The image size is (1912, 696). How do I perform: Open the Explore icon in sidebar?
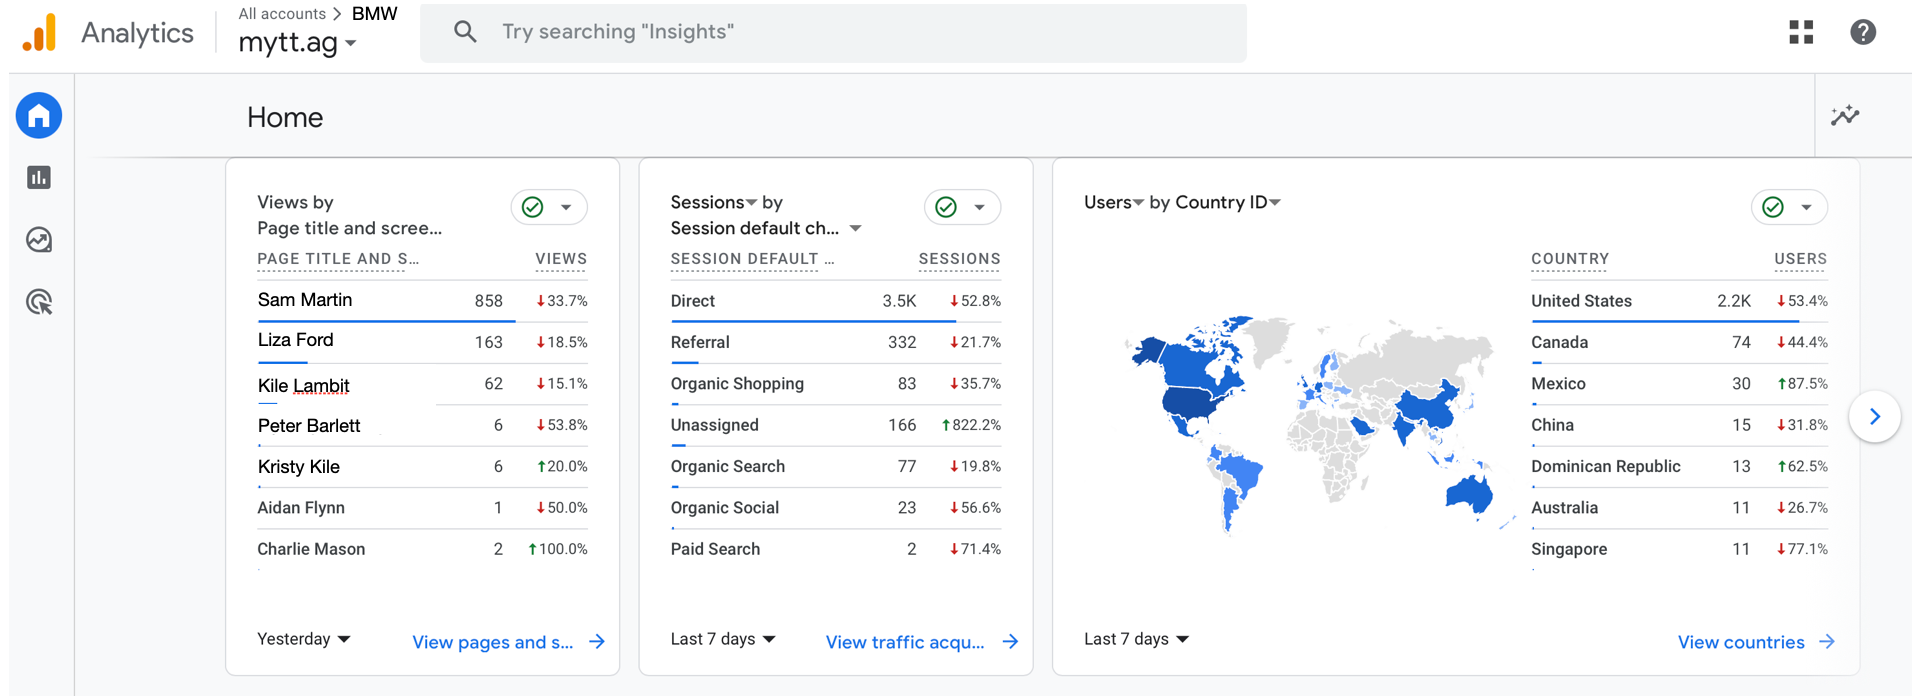[39, 240]
